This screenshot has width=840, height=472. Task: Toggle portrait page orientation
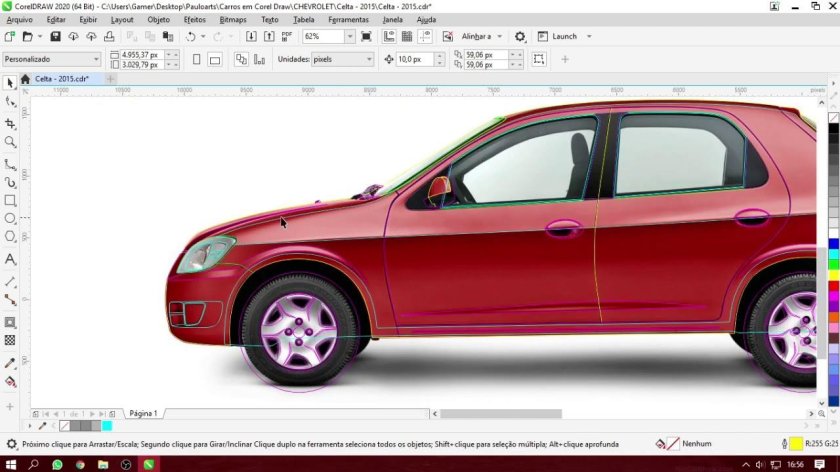(196, 60)
